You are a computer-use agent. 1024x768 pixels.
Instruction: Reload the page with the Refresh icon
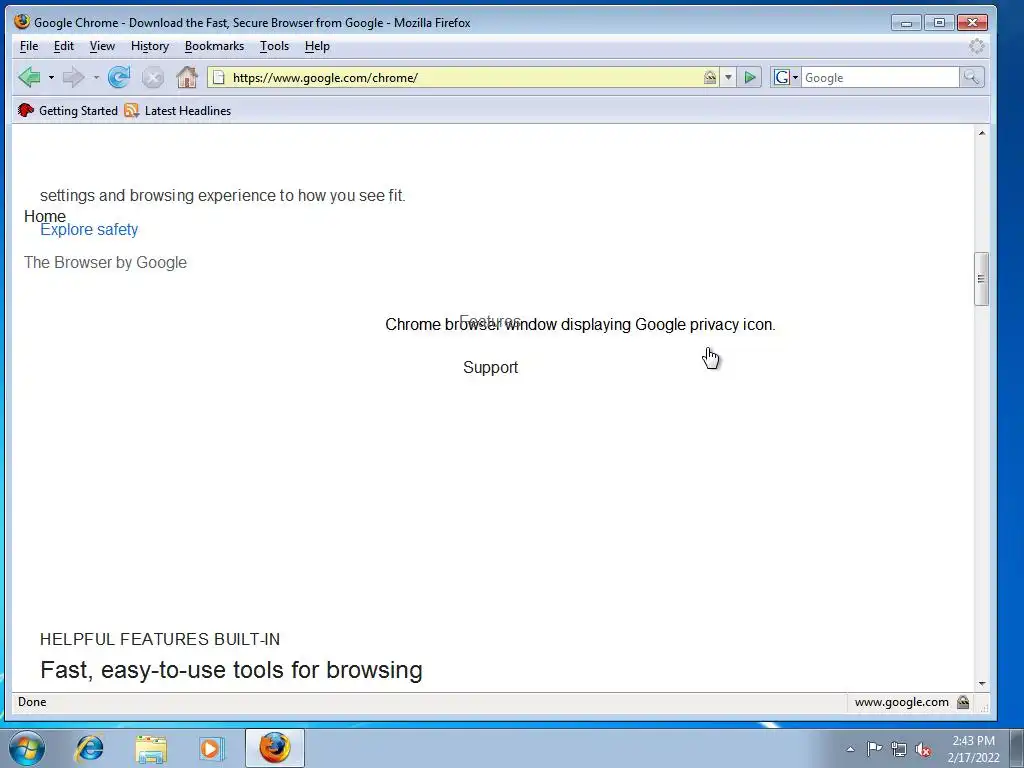point(119,77)
